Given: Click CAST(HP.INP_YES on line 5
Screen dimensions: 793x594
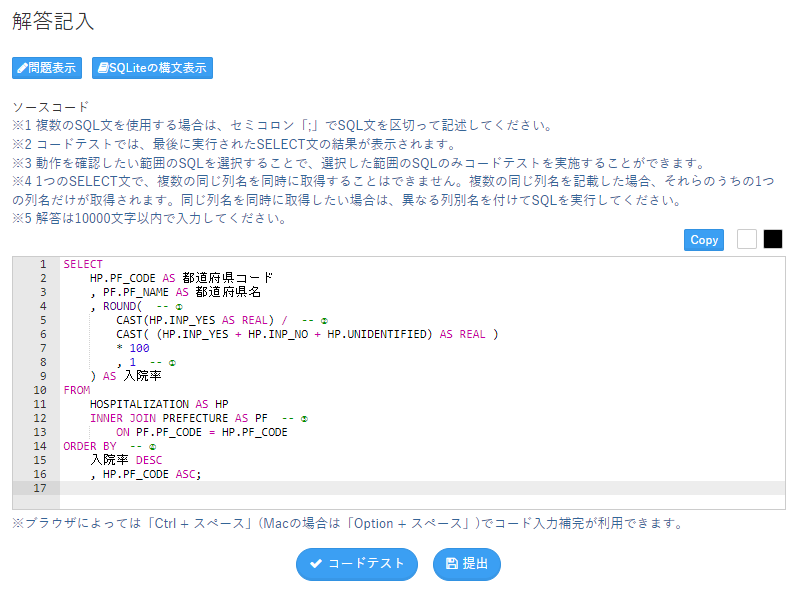Looking at the screenshot, I should coord(165,321).
